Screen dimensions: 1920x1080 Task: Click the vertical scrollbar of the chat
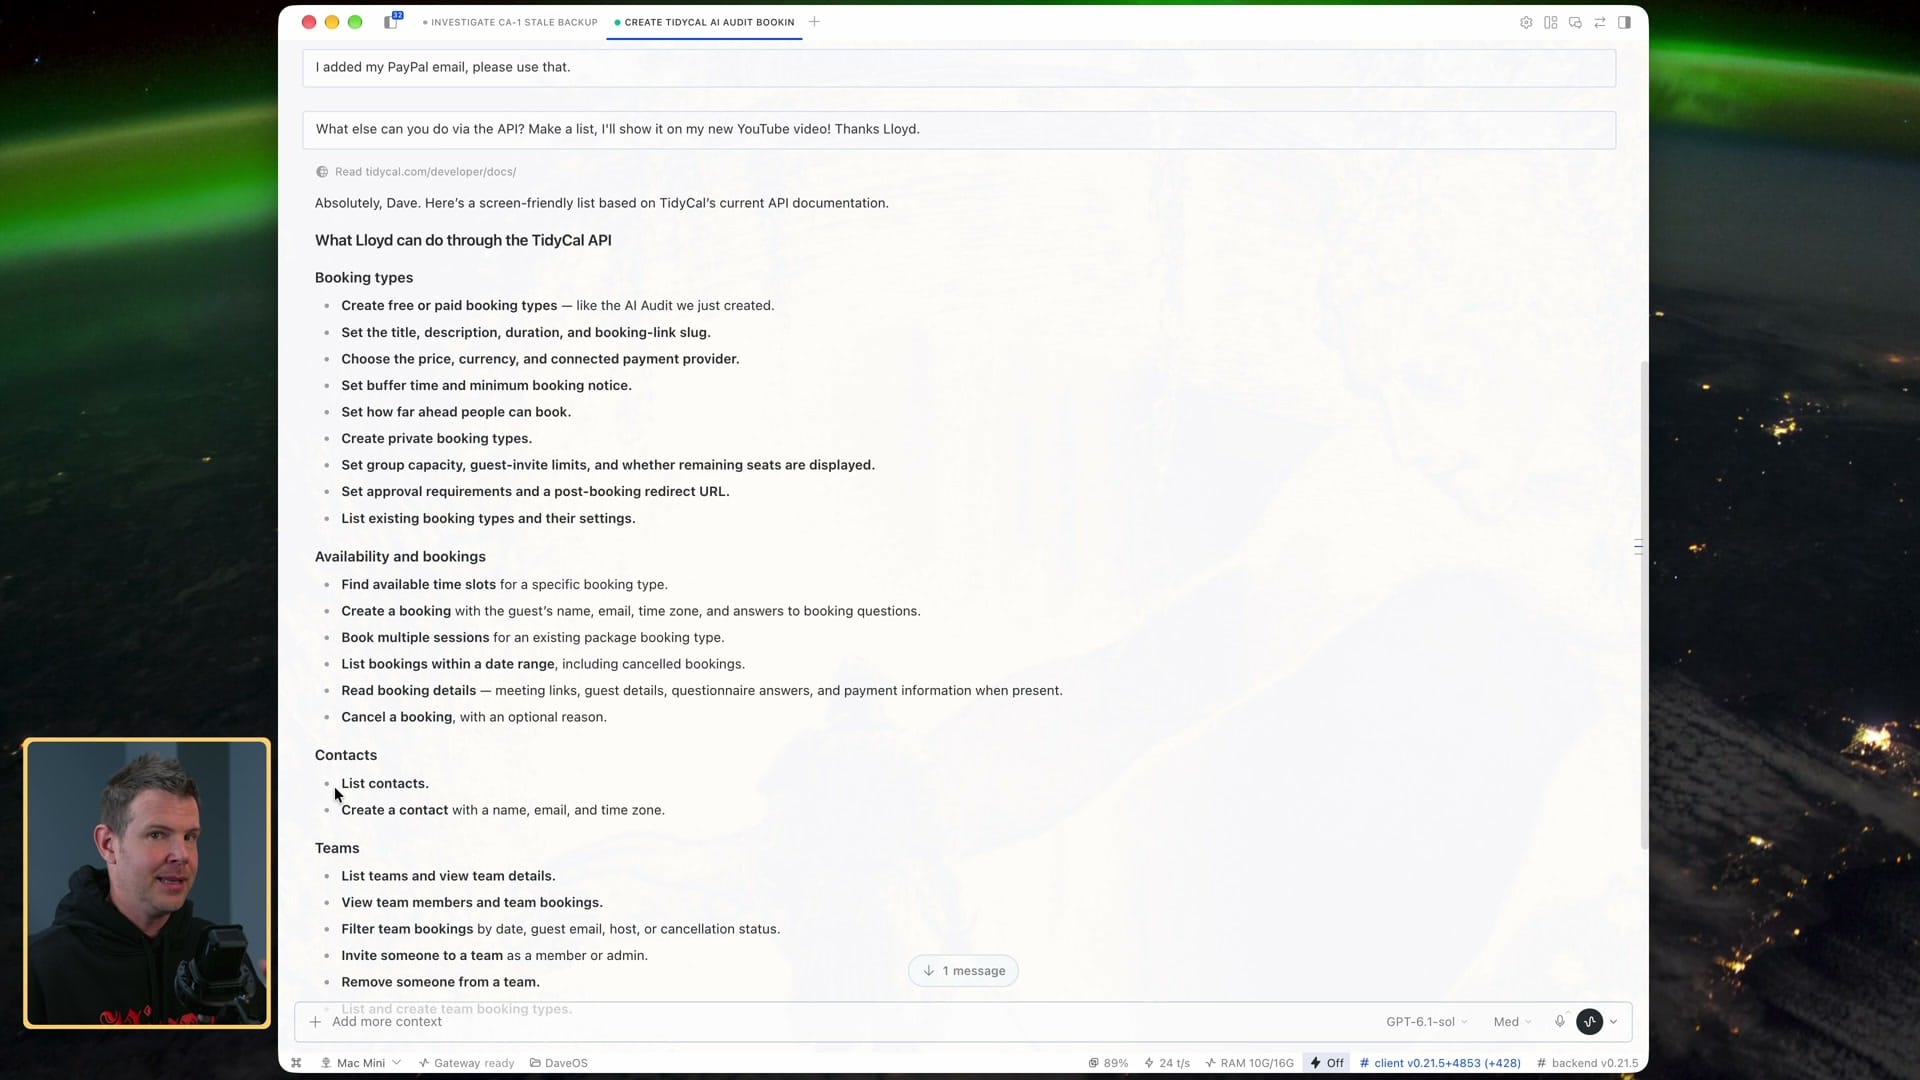click(x=1643, y=605)
